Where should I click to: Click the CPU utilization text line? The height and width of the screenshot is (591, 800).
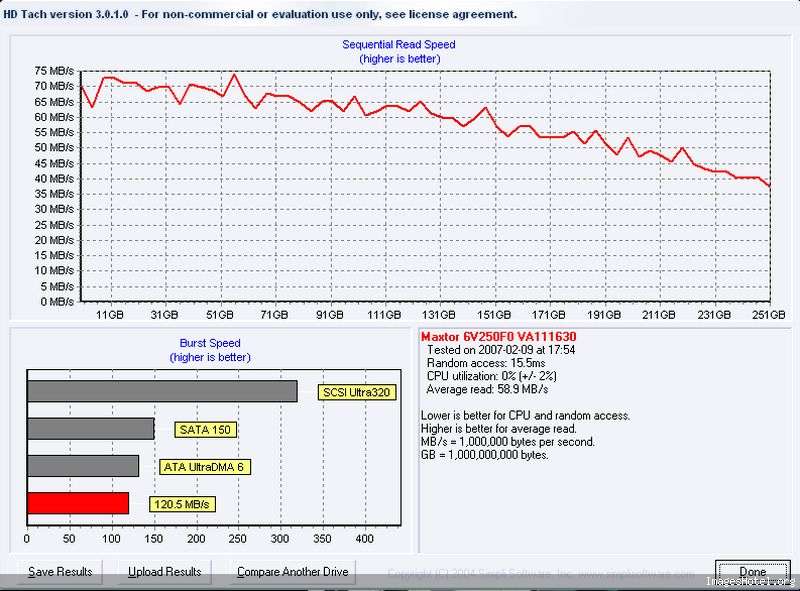[x=491, y=376]
